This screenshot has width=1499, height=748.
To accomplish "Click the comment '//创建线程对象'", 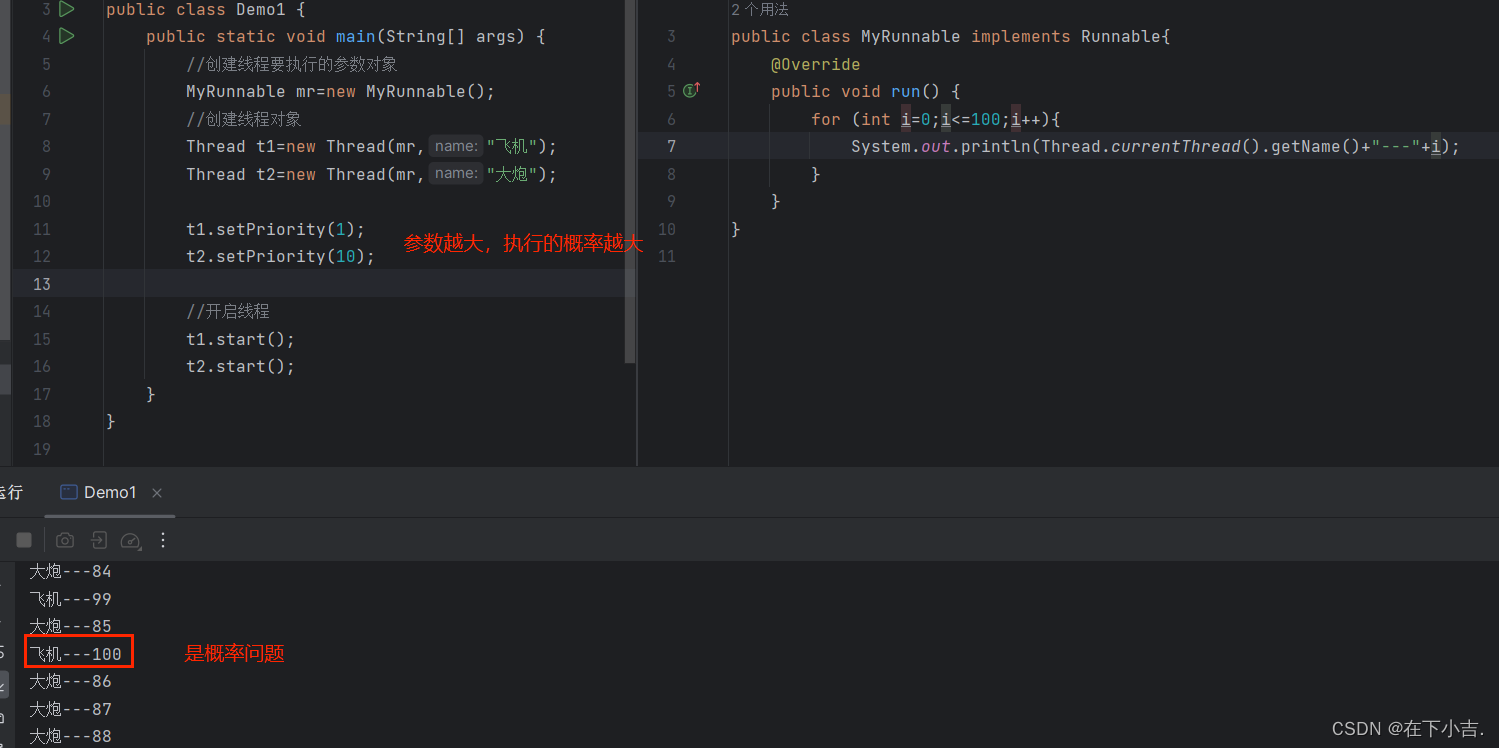I will point(244,119).
